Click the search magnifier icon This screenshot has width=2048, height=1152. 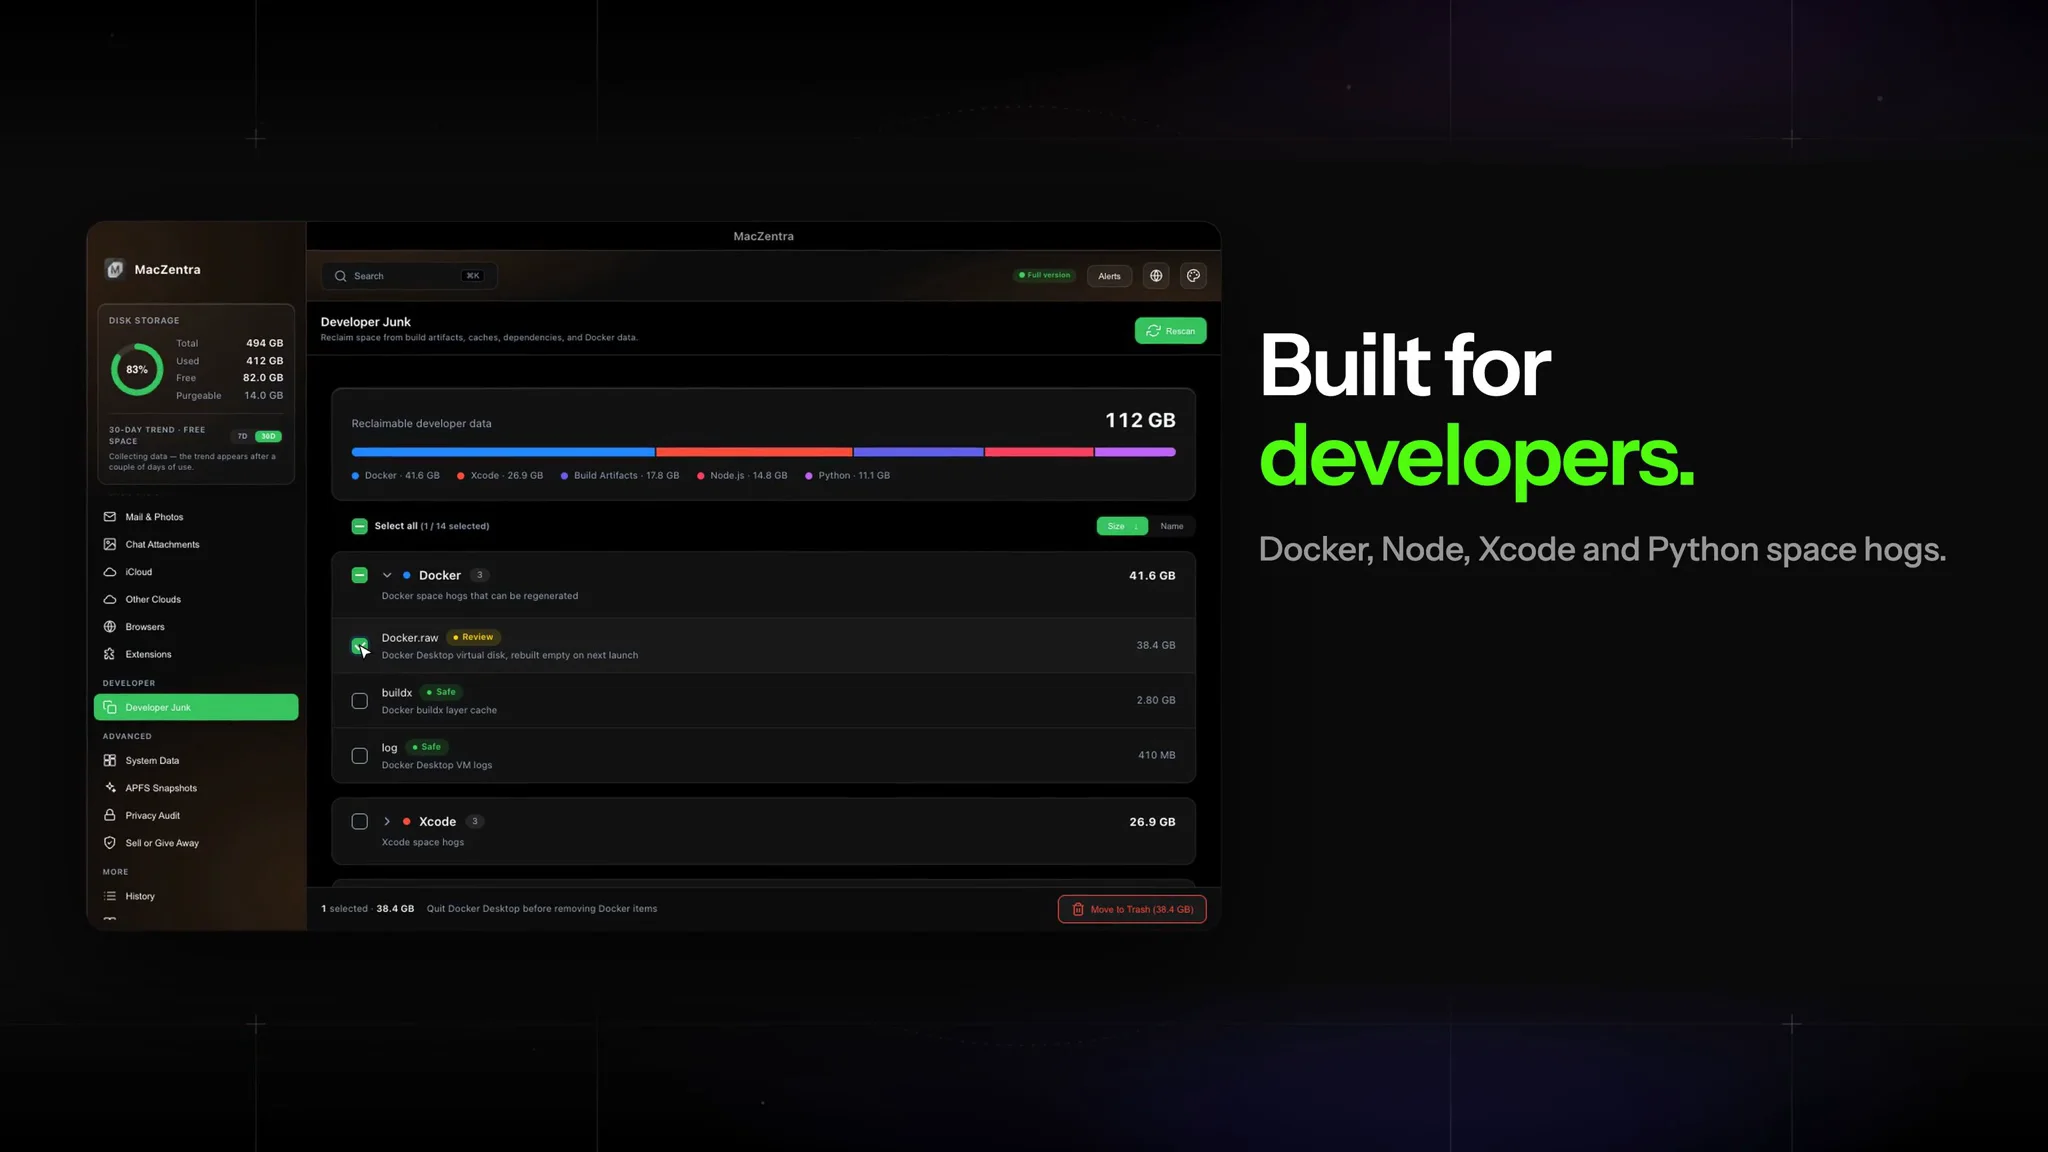[341, 276]
